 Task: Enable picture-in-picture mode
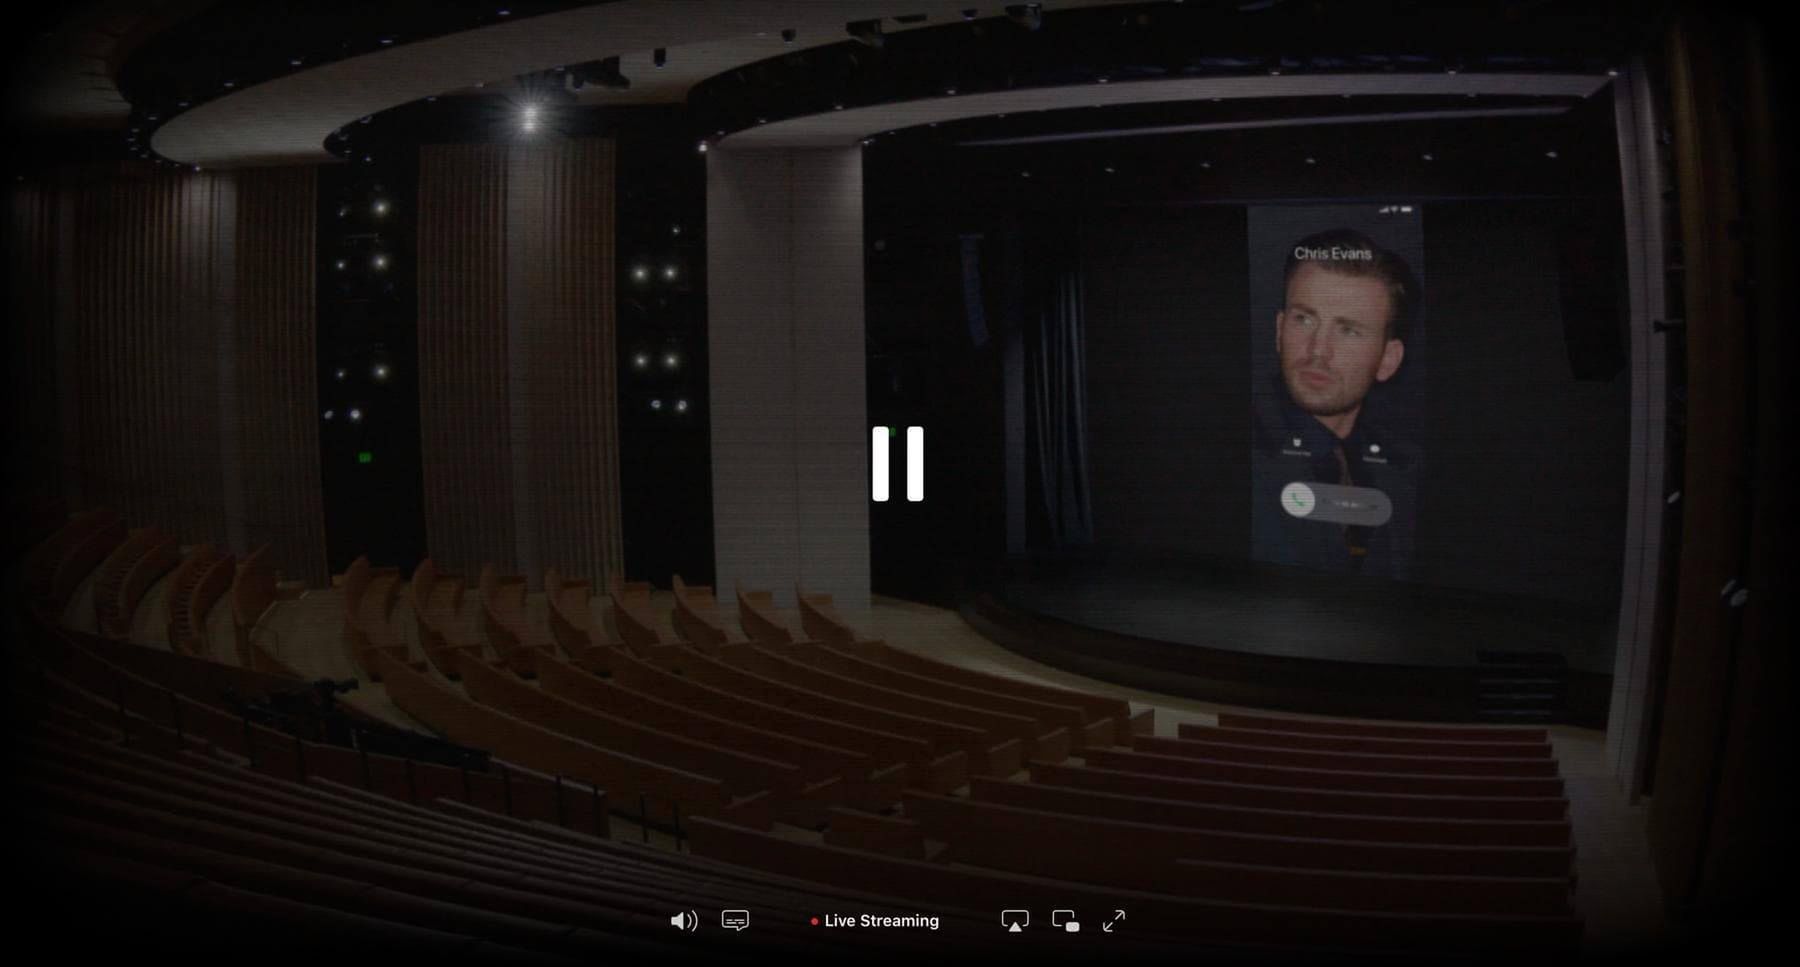tap(1066, 921)
